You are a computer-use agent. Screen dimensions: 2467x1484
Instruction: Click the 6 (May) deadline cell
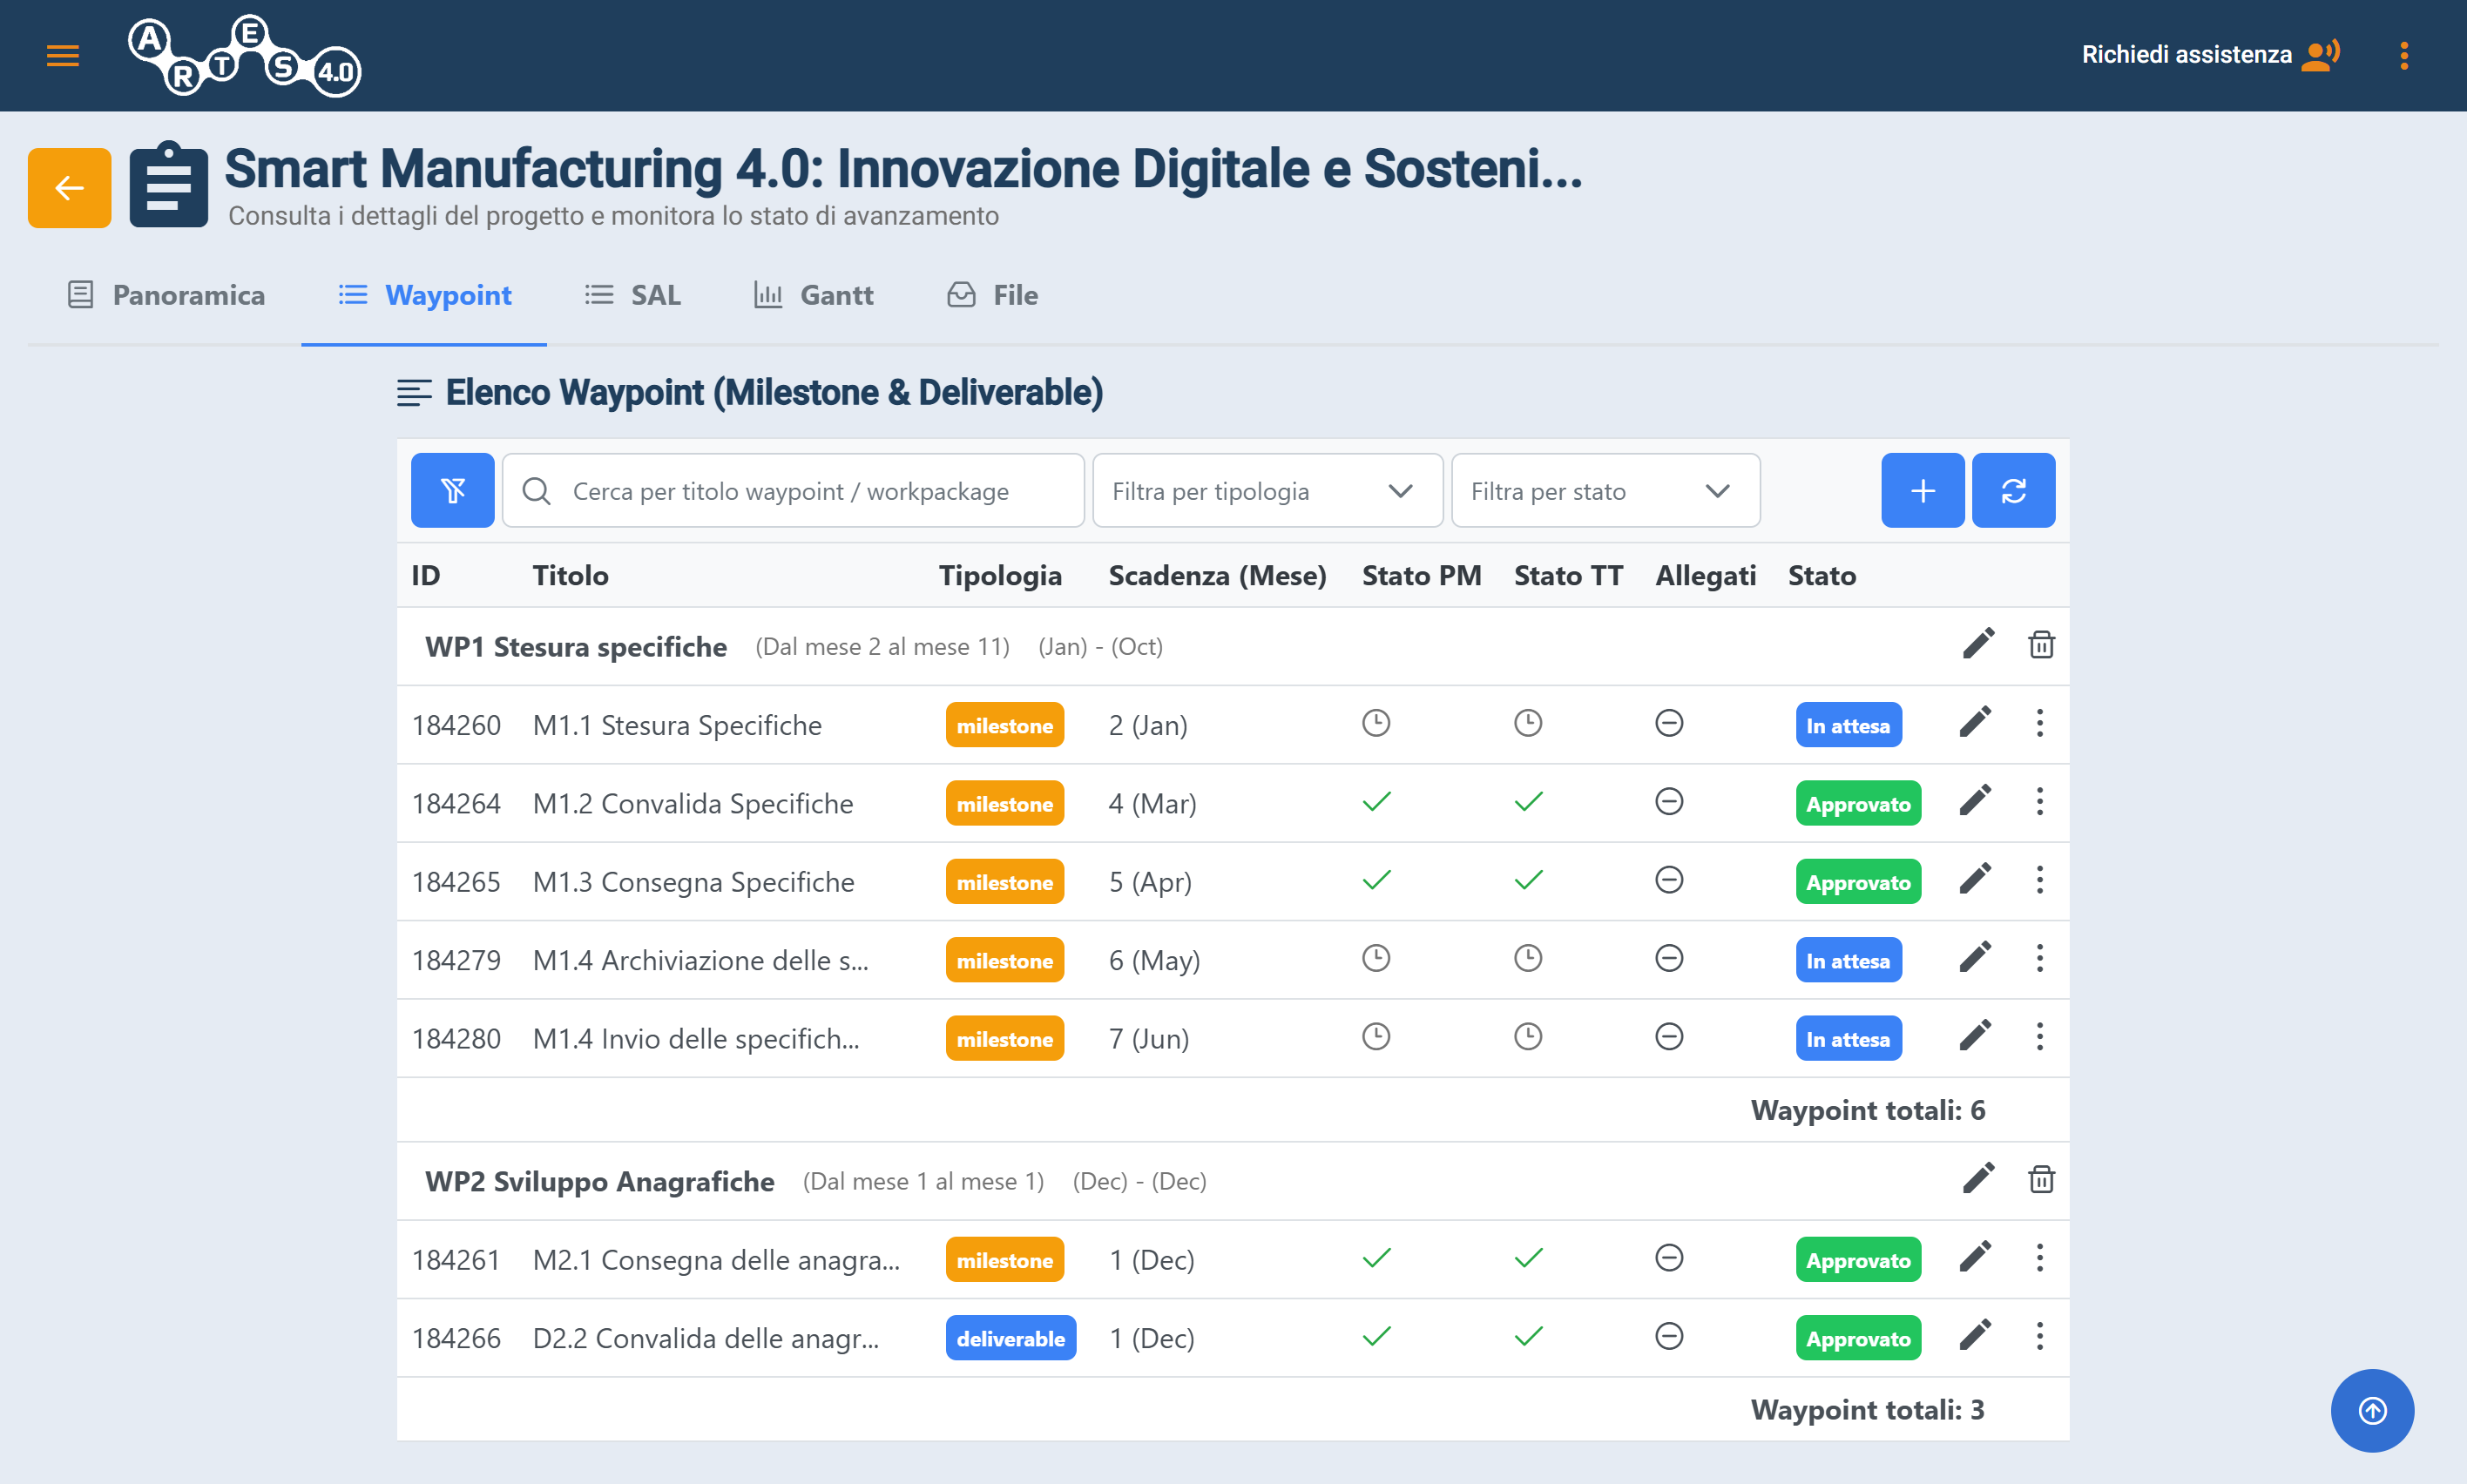point(1154,961)
